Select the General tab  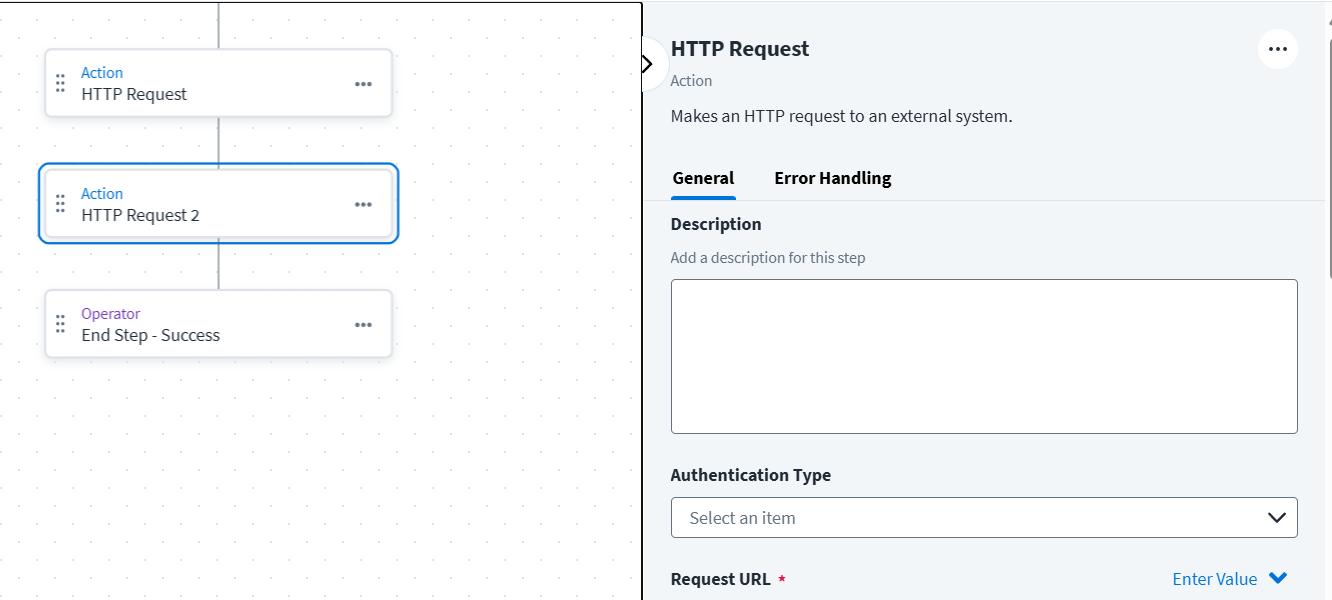coord(703,178)
